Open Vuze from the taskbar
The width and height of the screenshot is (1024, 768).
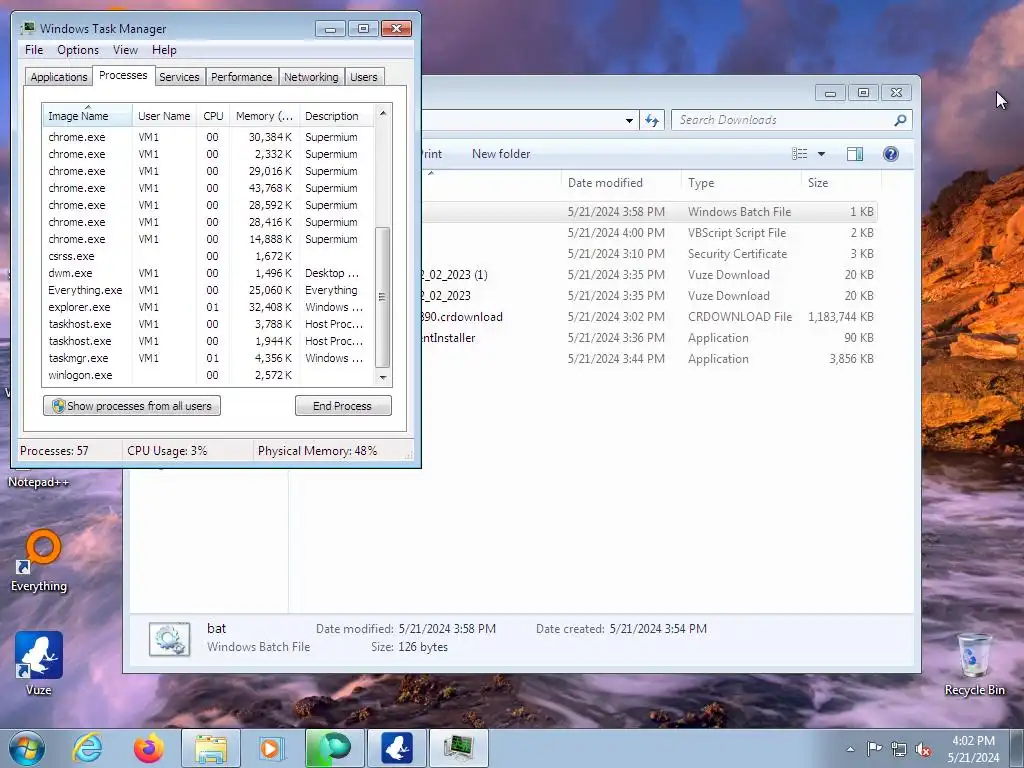(396, 748)
